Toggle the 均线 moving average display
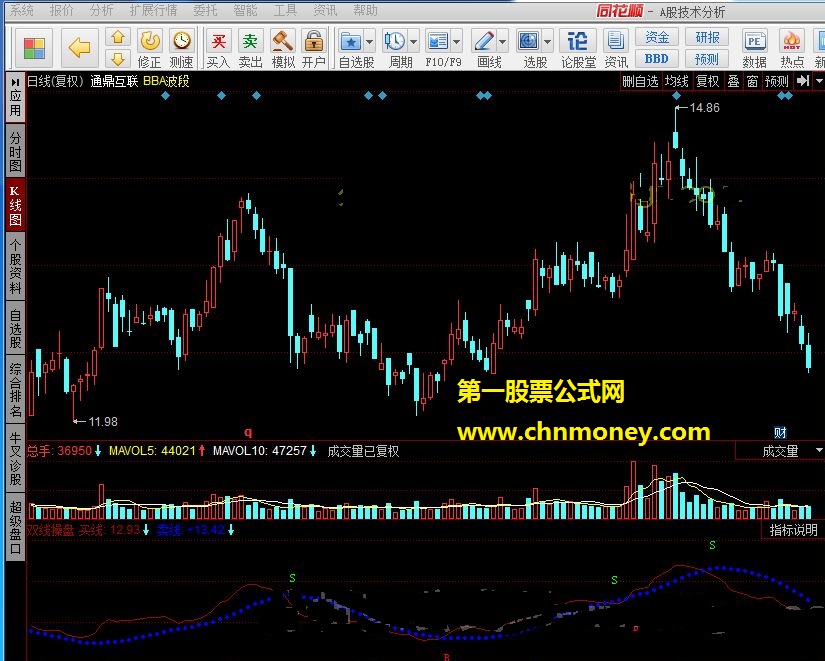The width and height of the screenshot is (825, 661). coord(677,81)
